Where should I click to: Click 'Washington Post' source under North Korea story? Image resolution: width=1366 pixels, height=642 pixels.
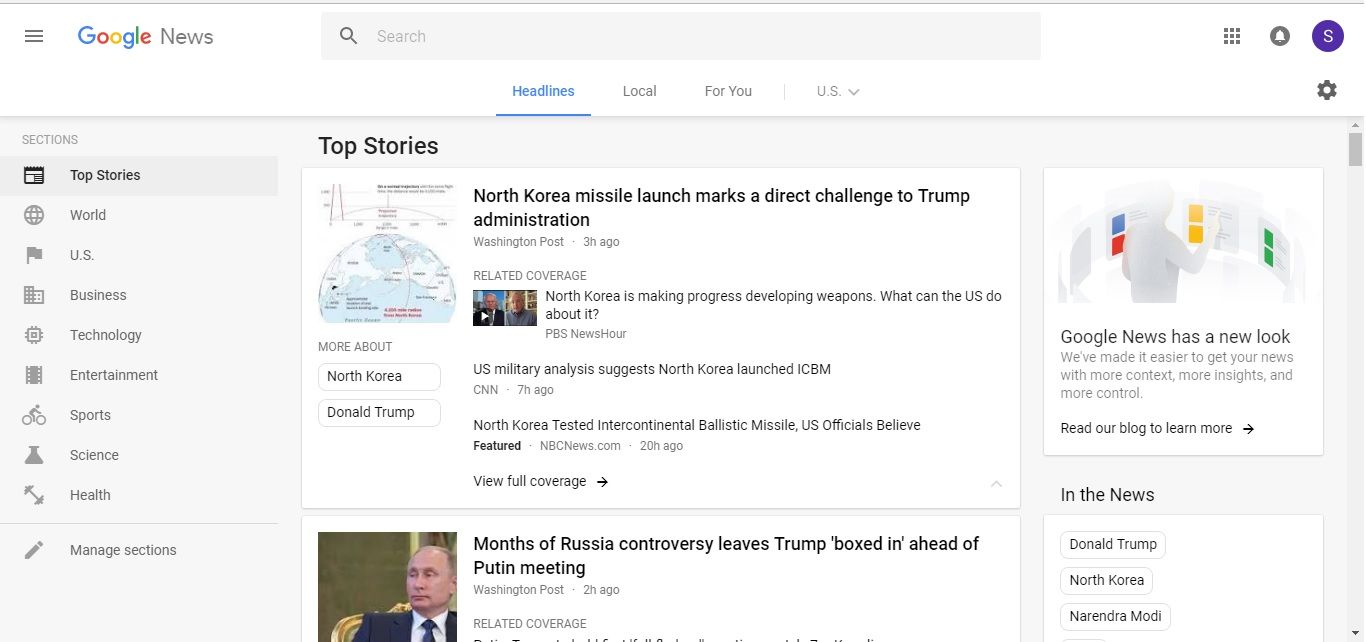click(518, 242)
